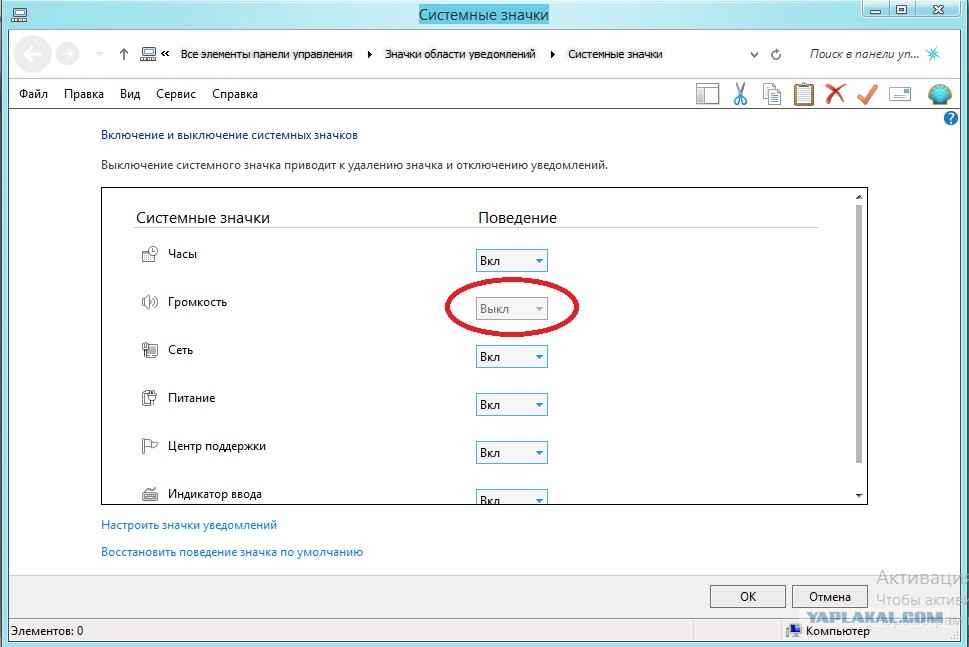Open help via blue question mark icon
Viewport: 969px width, 647px height.
point(951,118)
